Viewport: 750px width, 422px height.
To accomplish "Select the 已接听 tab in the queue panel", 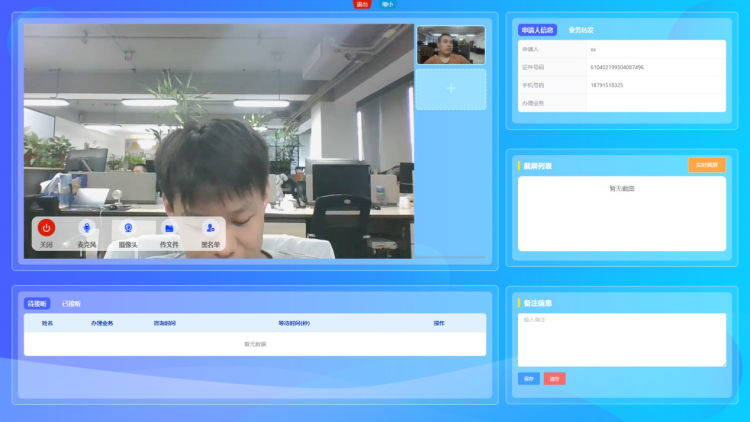I will coord(71,304).
